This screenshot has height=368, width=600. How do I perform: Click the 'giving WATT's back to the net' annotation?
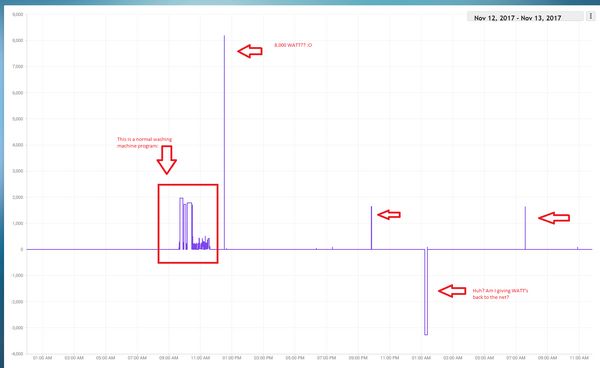coord(500,294)
